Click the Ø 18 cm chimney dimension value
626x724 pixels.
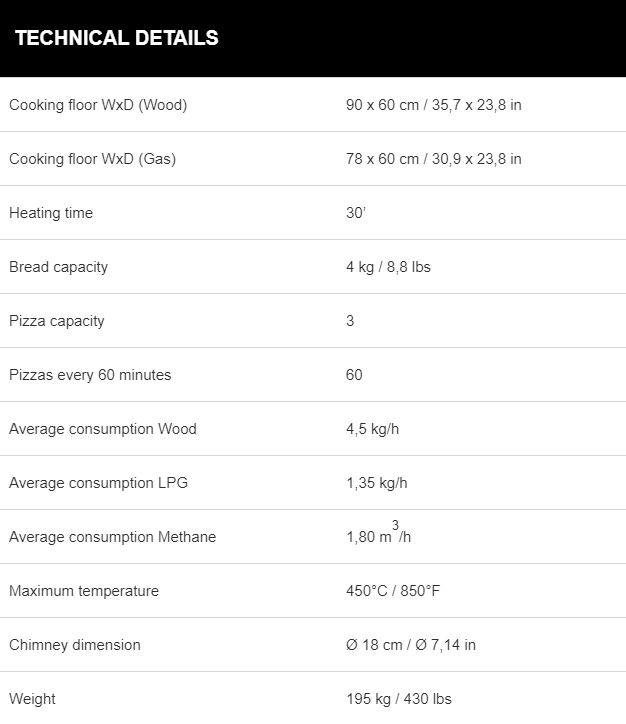click(411, 645)
